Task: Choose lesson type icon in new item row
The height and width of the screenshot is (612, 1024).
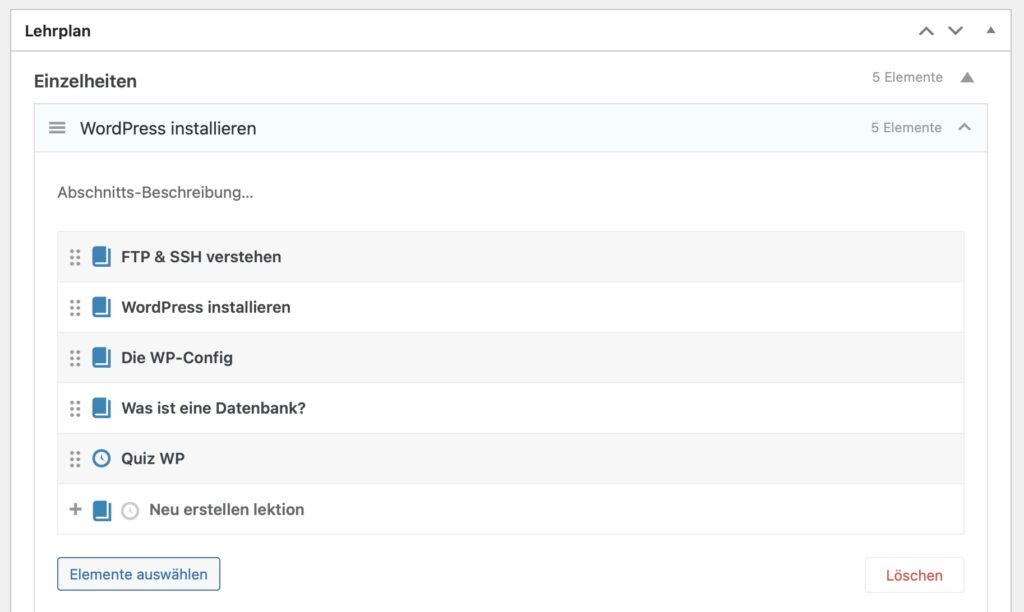Action: 102,510
